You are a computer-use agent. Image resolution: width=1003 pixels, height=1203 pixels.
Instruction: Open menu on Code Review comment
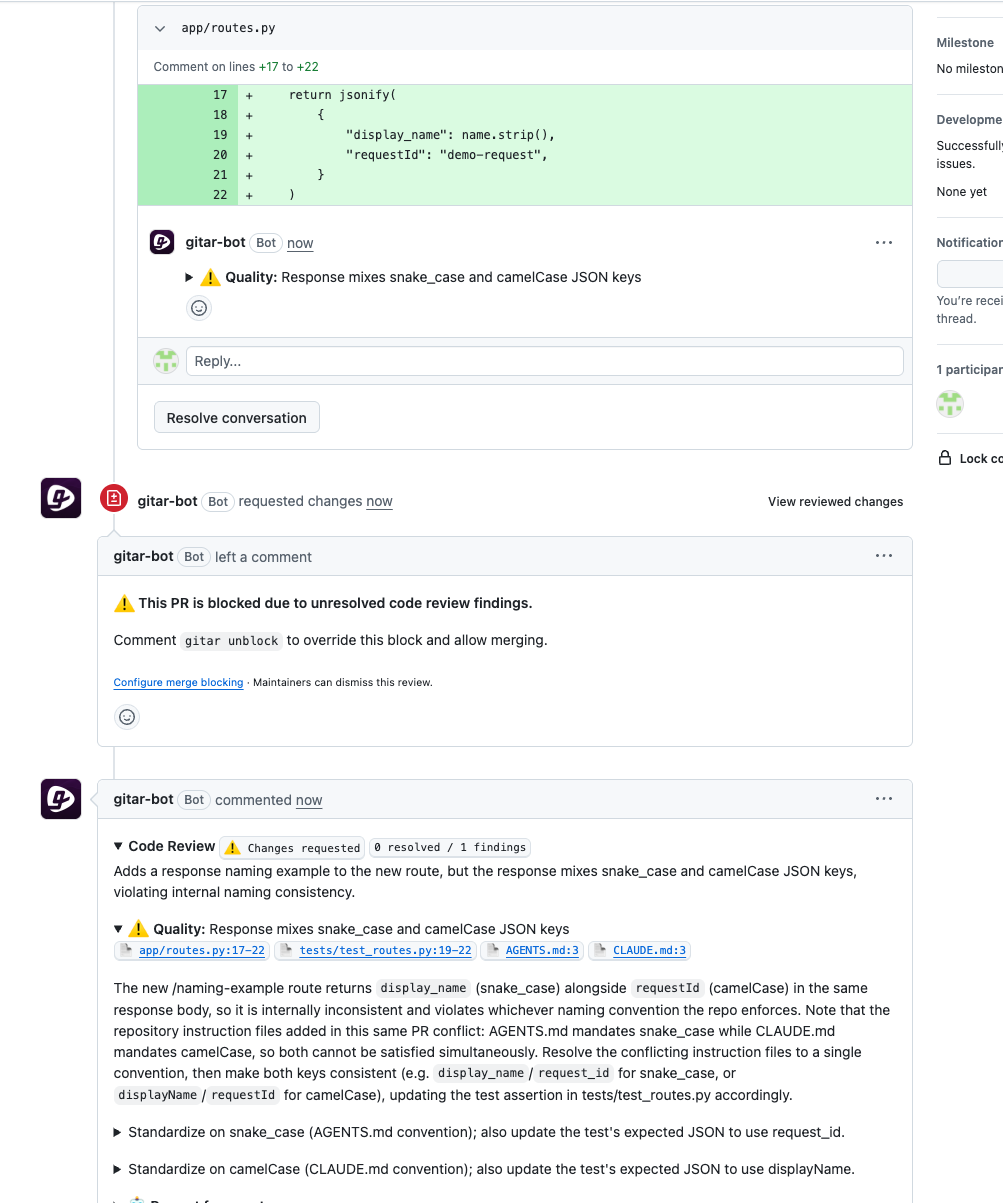(883, 799)
